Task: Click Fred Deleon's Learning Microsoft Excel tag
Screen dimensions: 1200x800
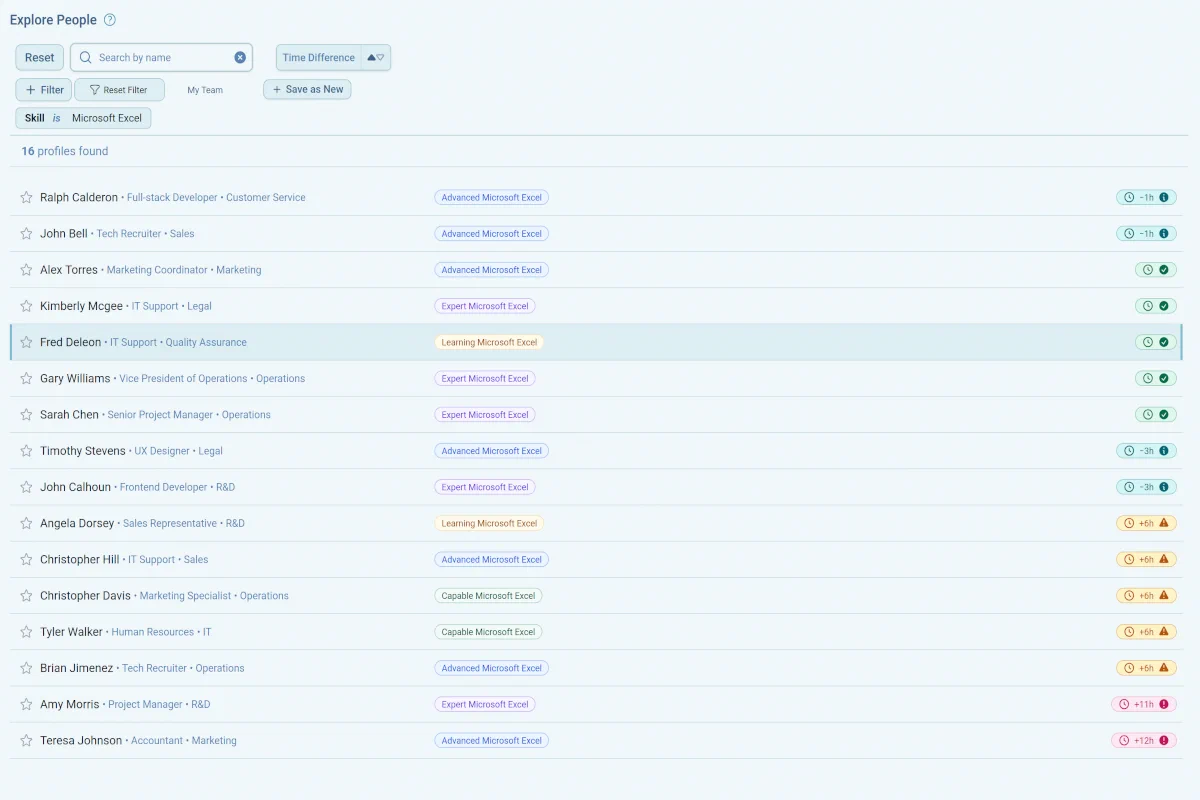Action: [x=489, y=342]
